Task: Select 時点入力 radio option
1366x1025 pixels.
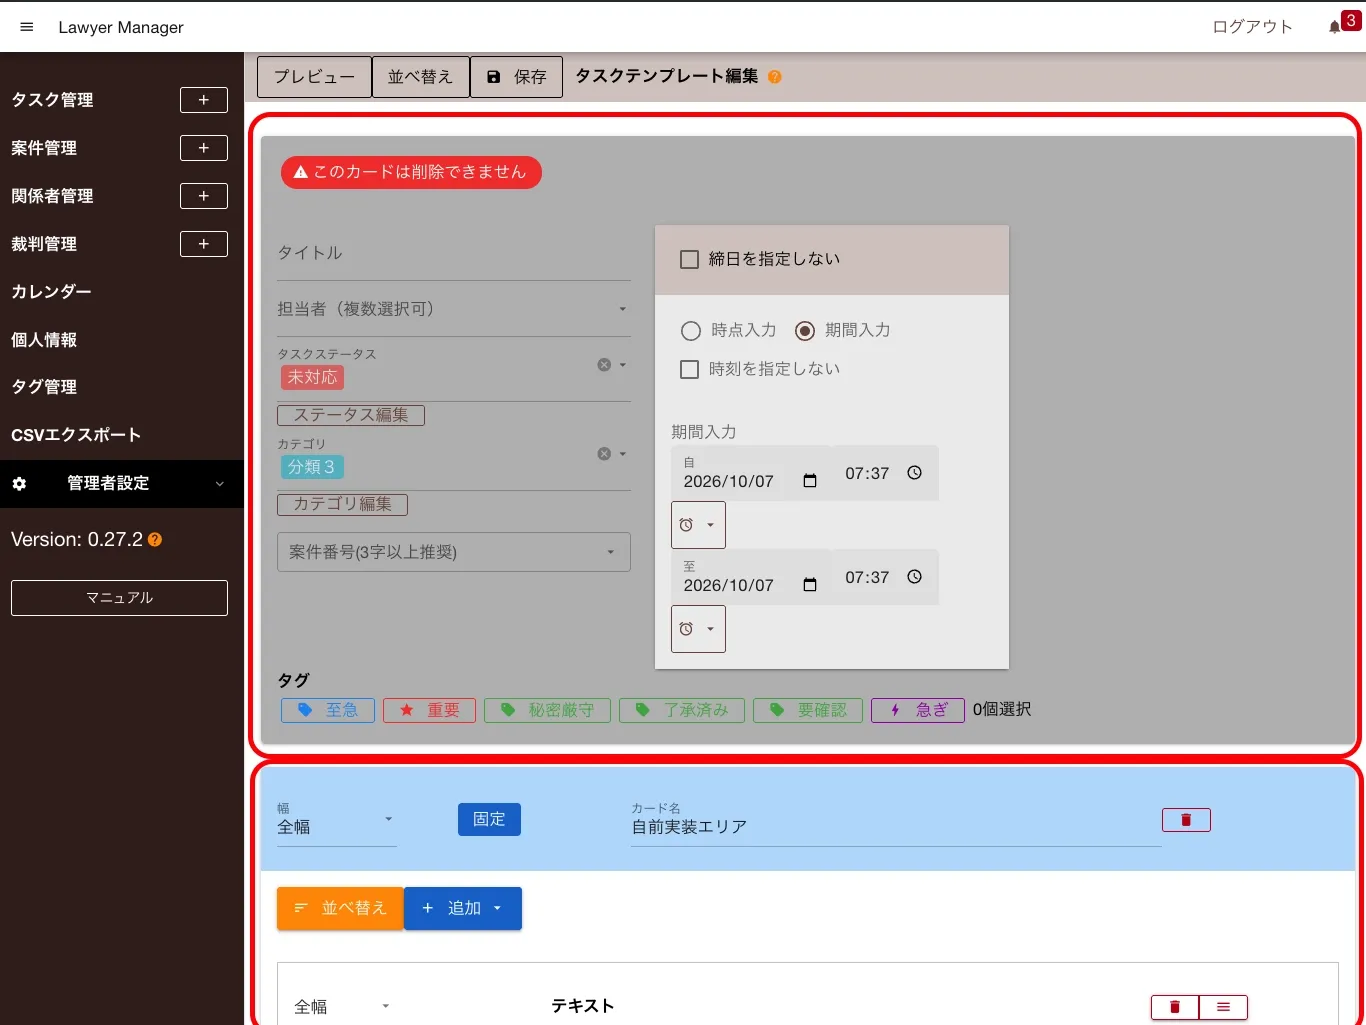Action: [x=691, y=331]
